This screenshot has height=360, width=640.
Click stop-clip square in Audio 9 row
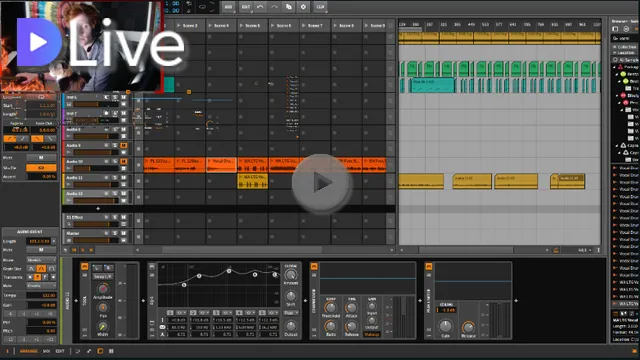pyautogui.click(x=138, y=149)
